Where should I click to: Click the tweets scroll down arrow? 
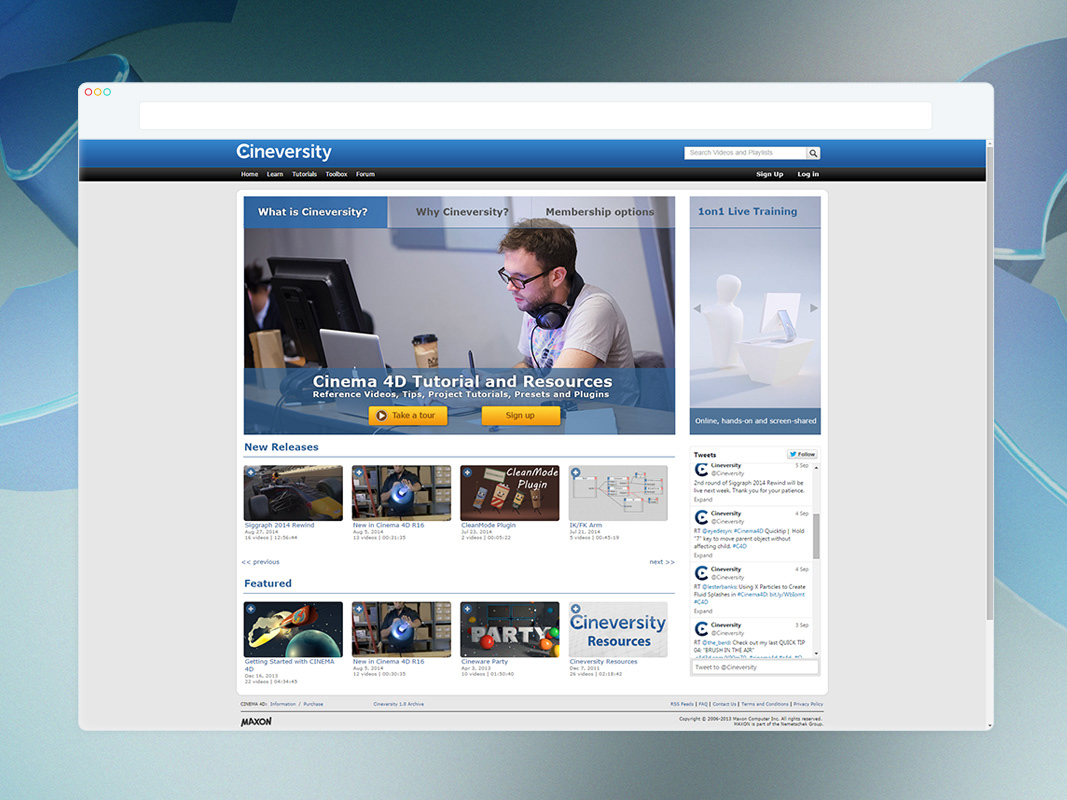(816, 654)
